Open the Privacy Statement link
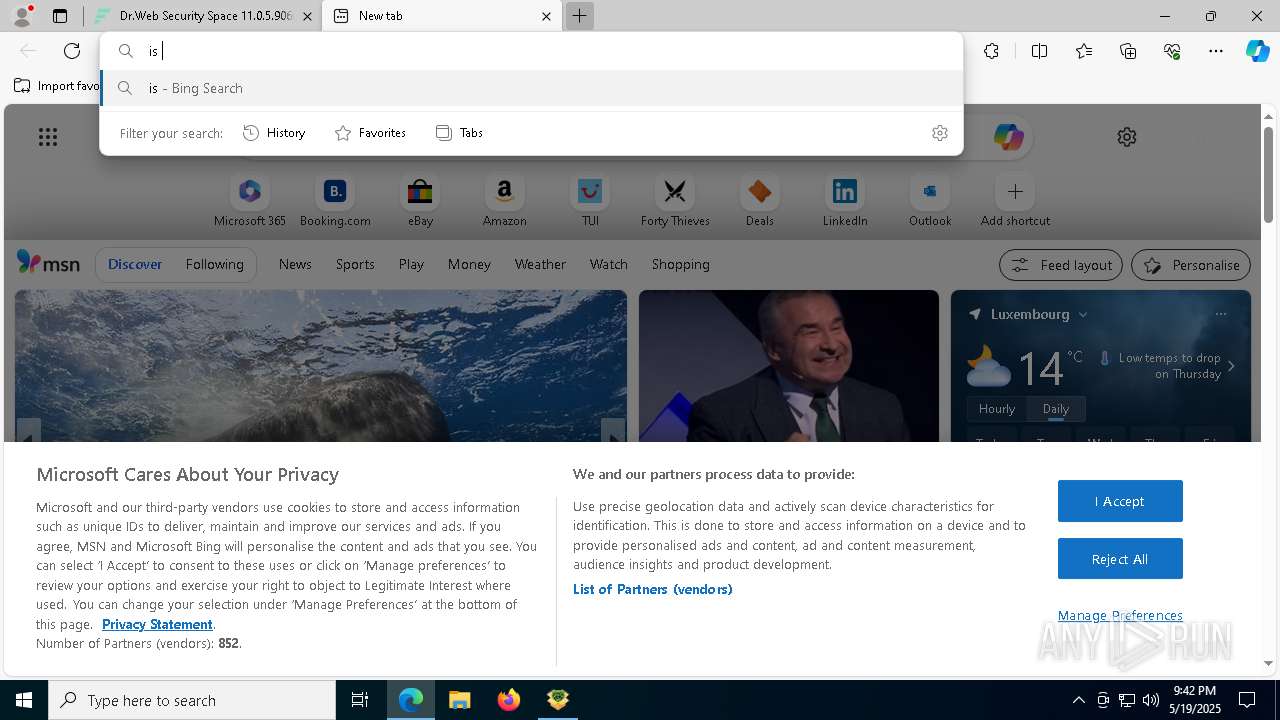This screenshot has height=720, width=1280. pos(157,624)
